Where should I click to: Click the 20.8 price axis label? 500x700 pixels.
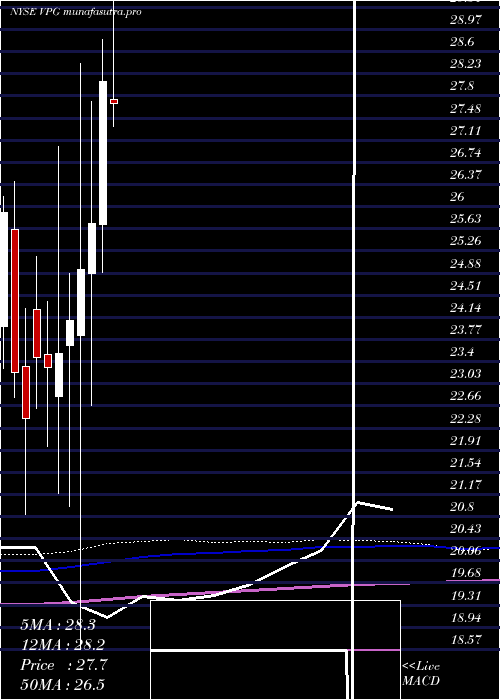(462, 507)
